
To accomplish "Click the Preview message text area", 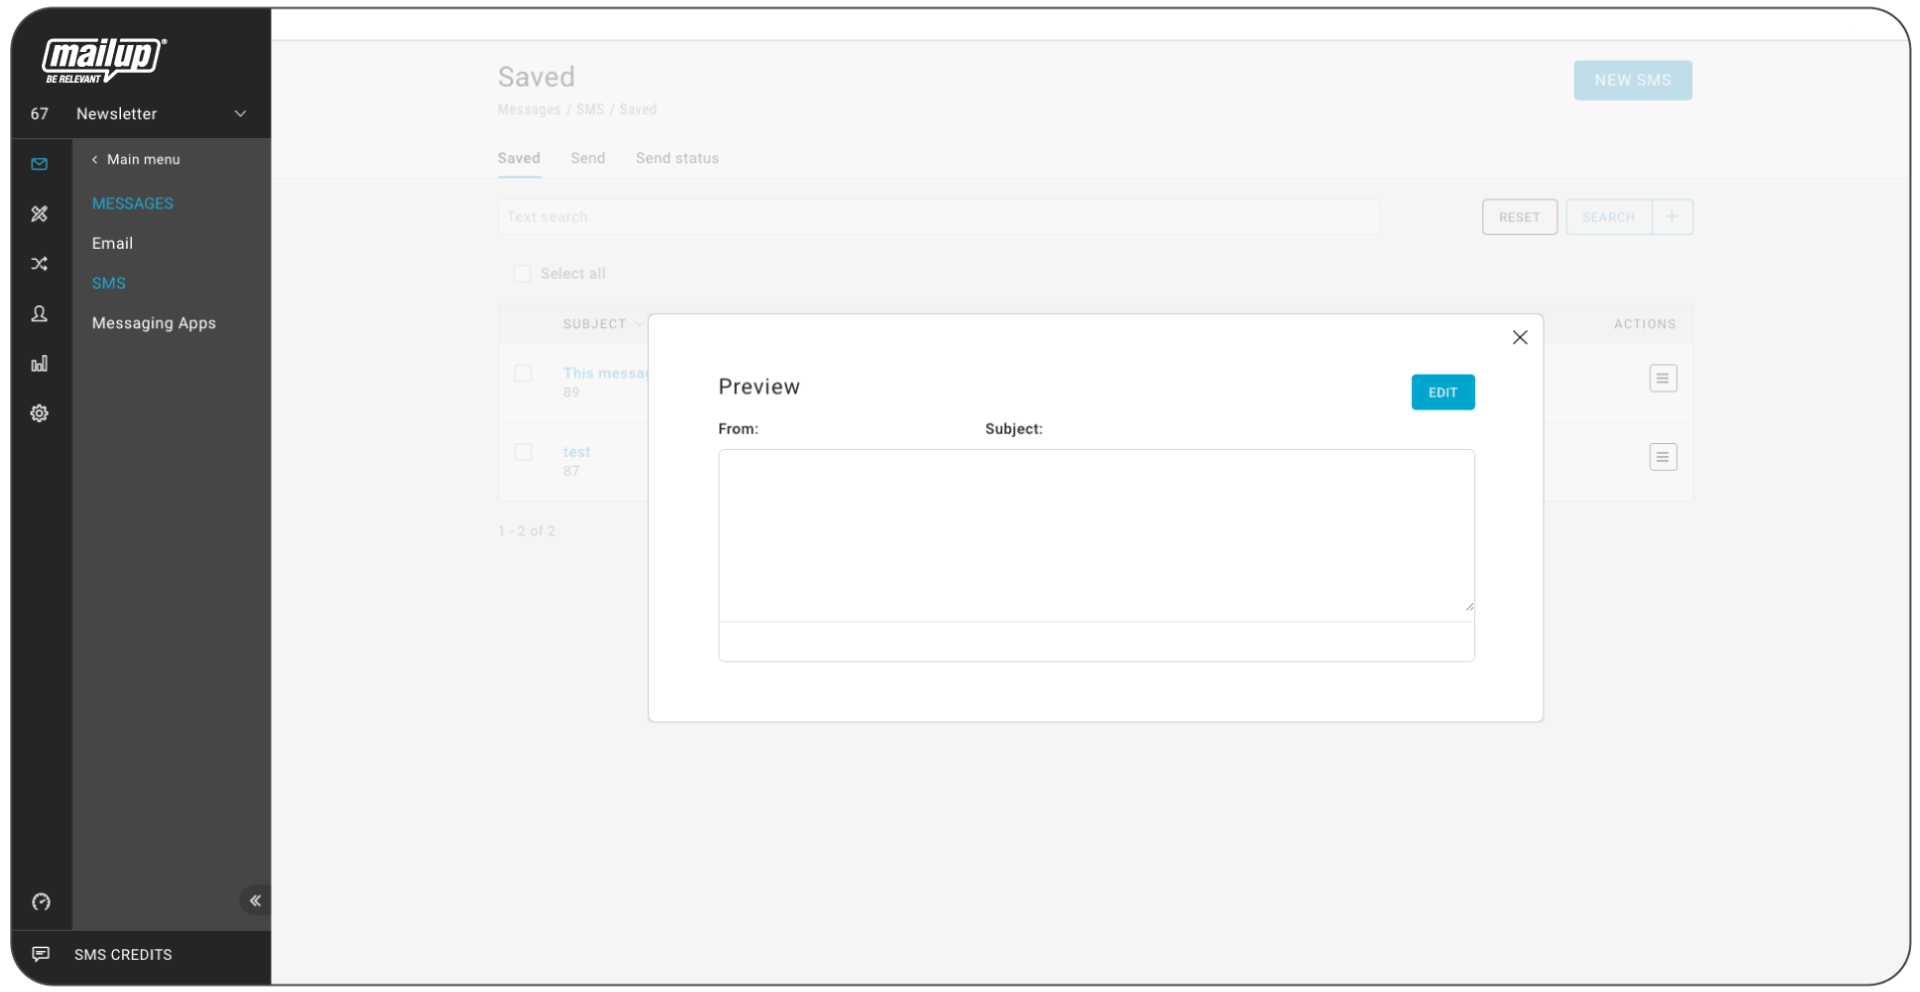I will (1096, 535).
